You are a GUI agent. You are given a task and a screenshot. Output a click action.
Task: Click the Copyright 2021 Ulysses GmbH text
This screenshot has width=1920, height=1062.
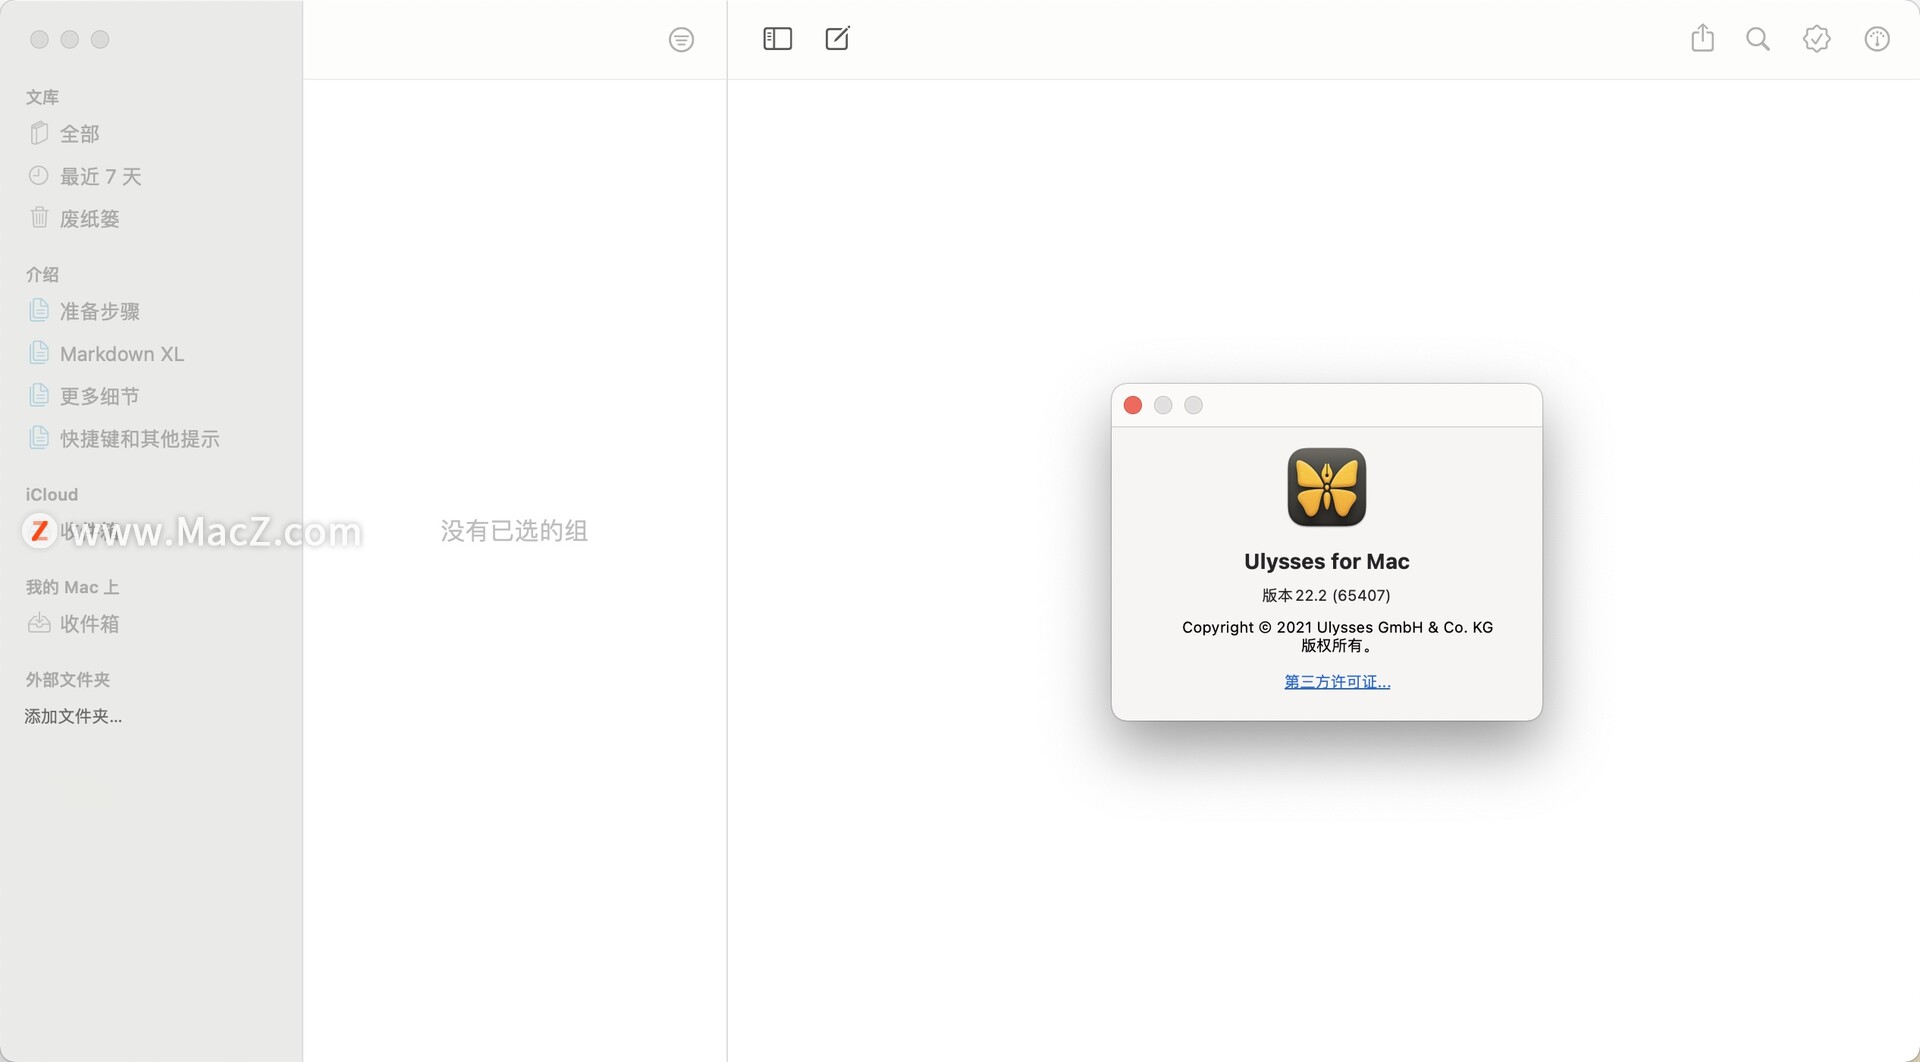click(1337, 627)
